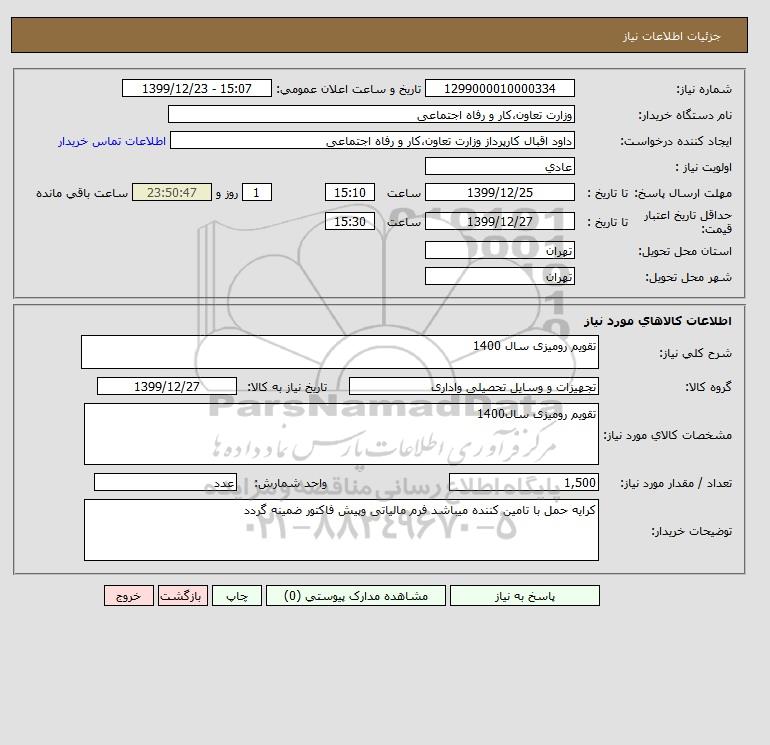Click the تاریخ و ساعت اعلان عمومی label
770x745 pixels.
point(349,89)
